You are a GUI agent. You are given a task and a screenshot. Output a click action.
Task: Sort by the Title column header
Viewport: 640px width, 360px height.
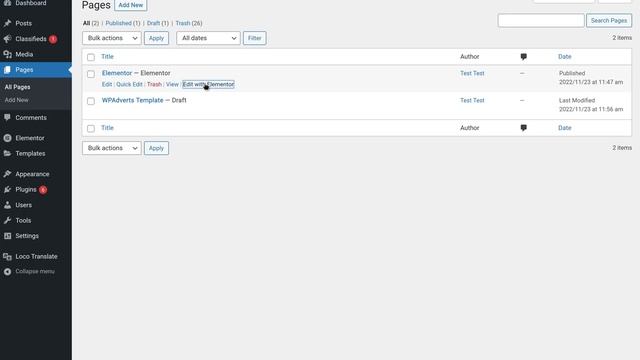[107, 57]
